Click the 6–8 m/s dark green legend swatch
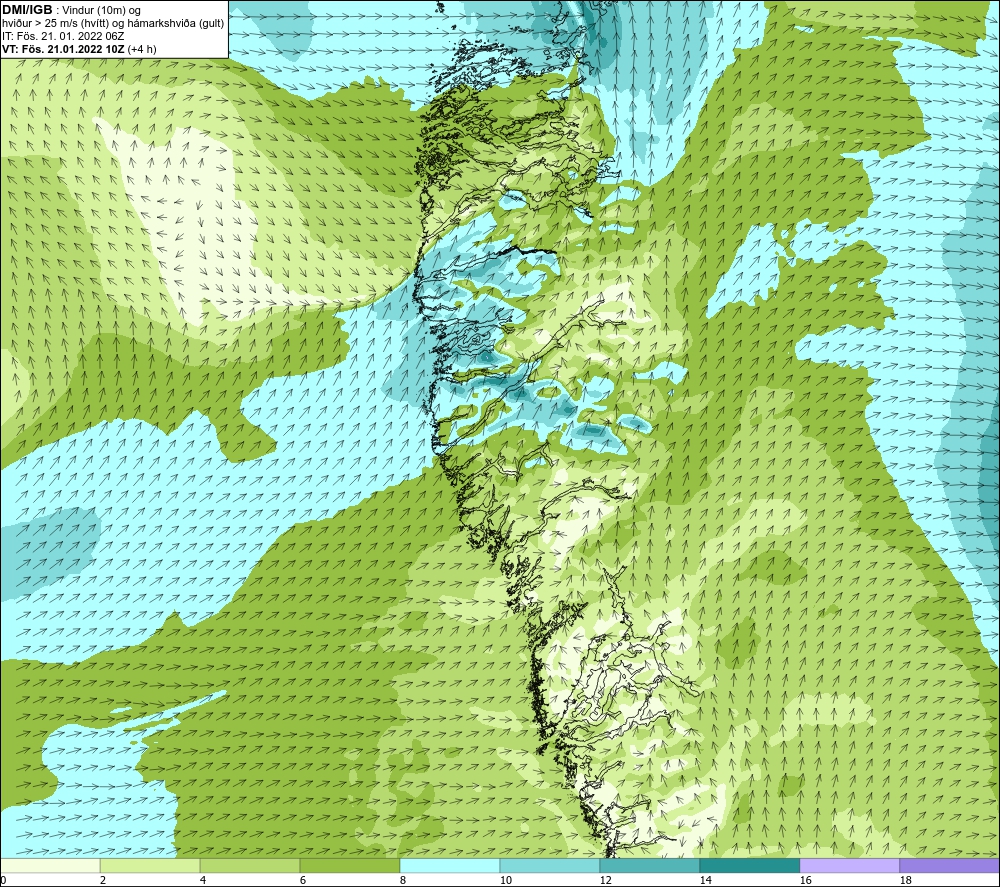The height and width of the screenshot is (887, 1000). coord(349,865)
